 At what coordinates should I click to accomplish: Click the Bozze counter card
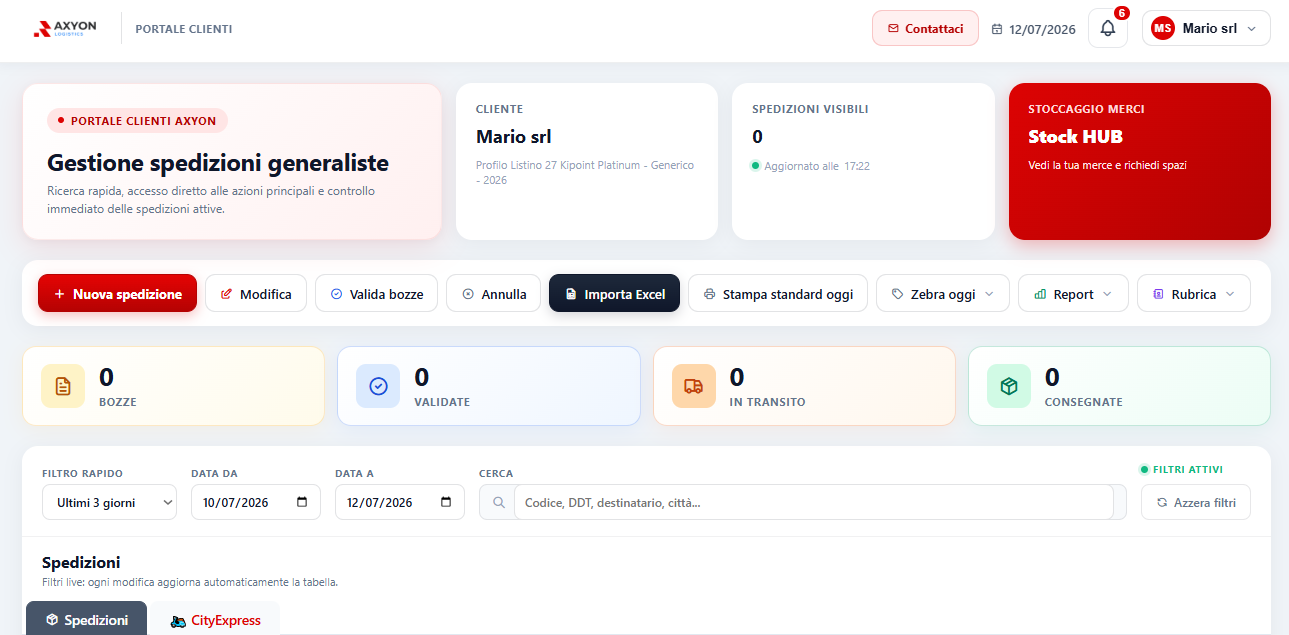coord(174,386)
